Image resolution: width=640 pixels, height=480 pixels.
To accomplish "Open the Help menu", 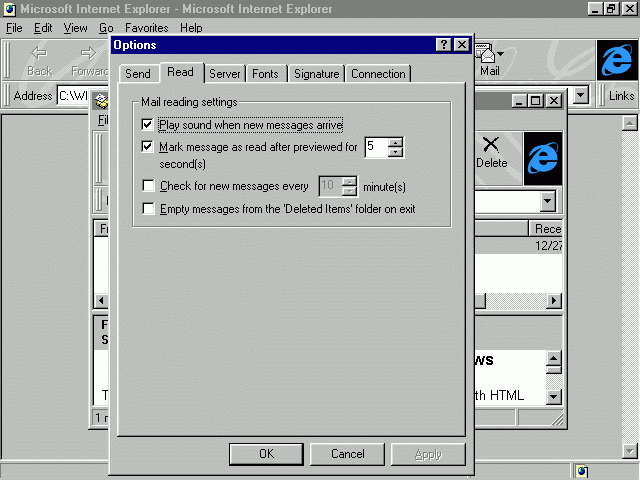I will pos(191,28).
